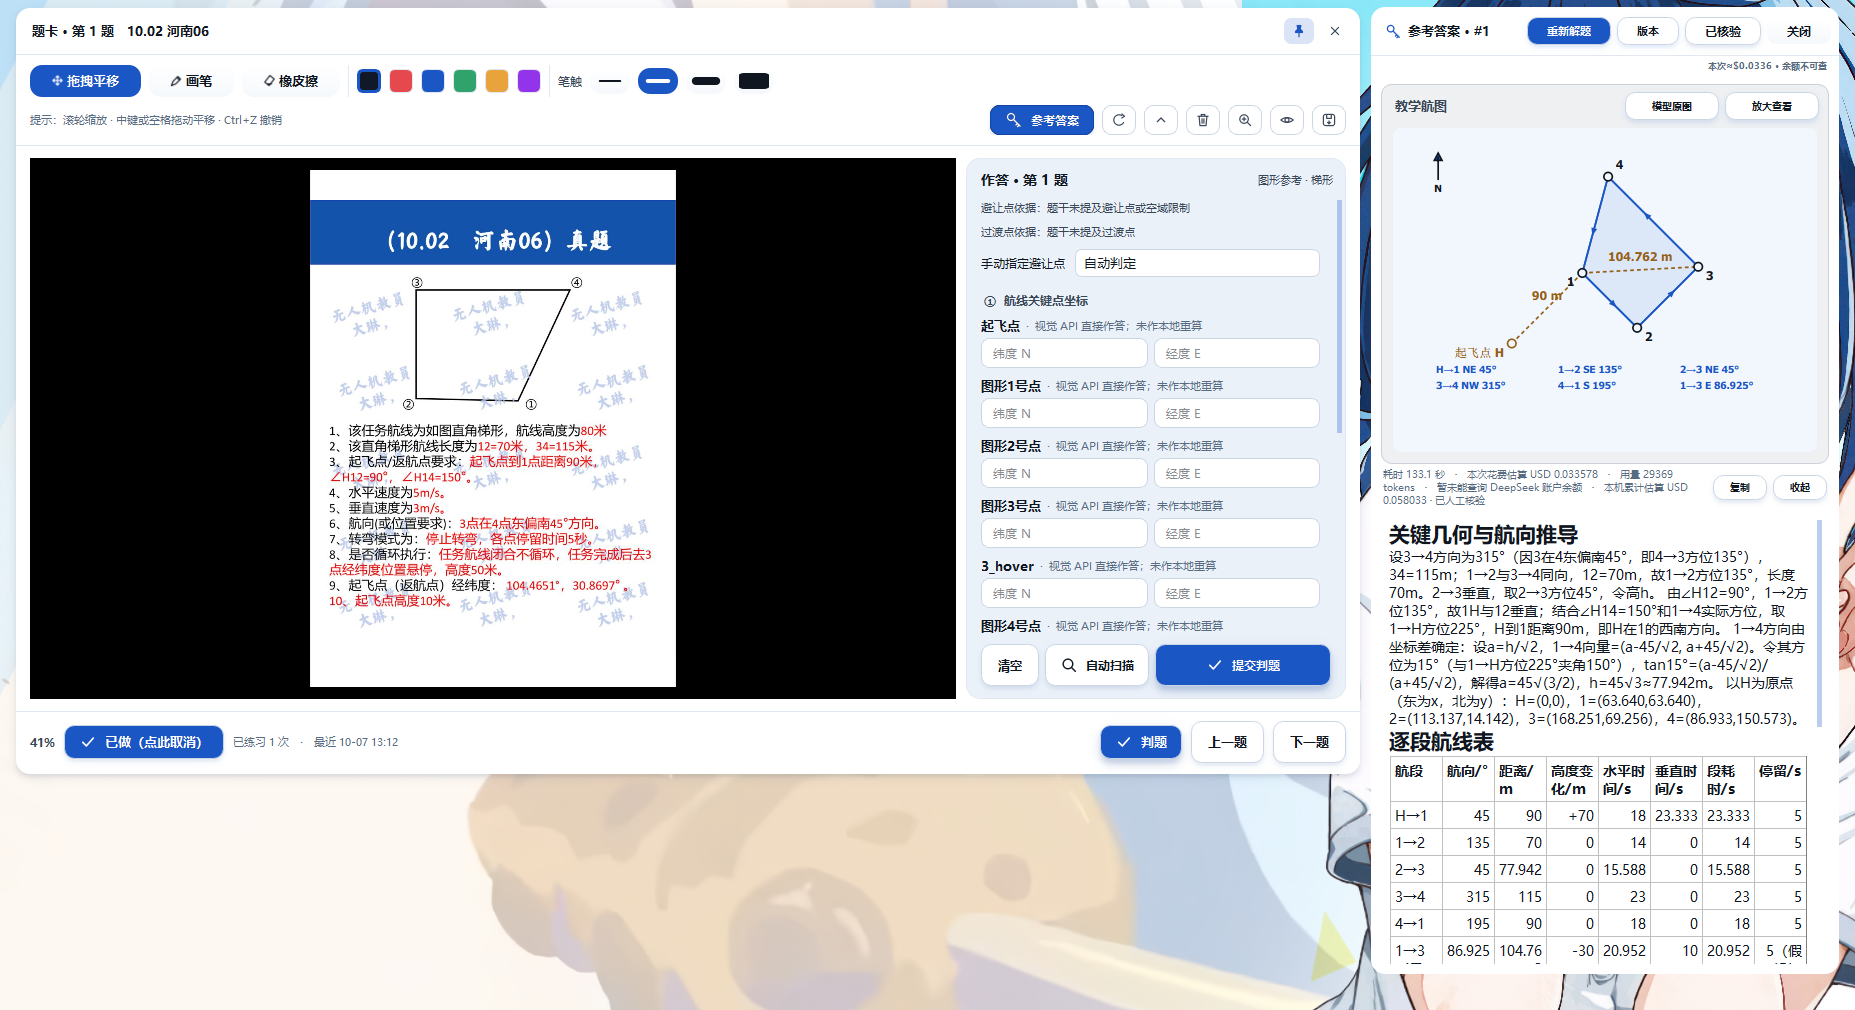Click the 自动扫描 auto scan button

click(1097, 665)
